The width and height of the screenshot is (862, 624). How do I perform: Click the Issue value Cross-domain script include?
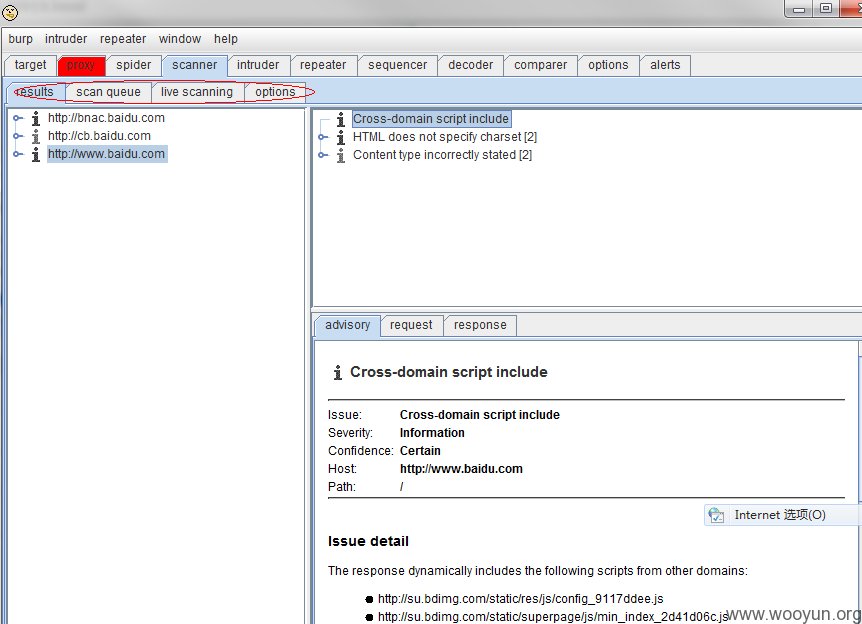[479, 415]
